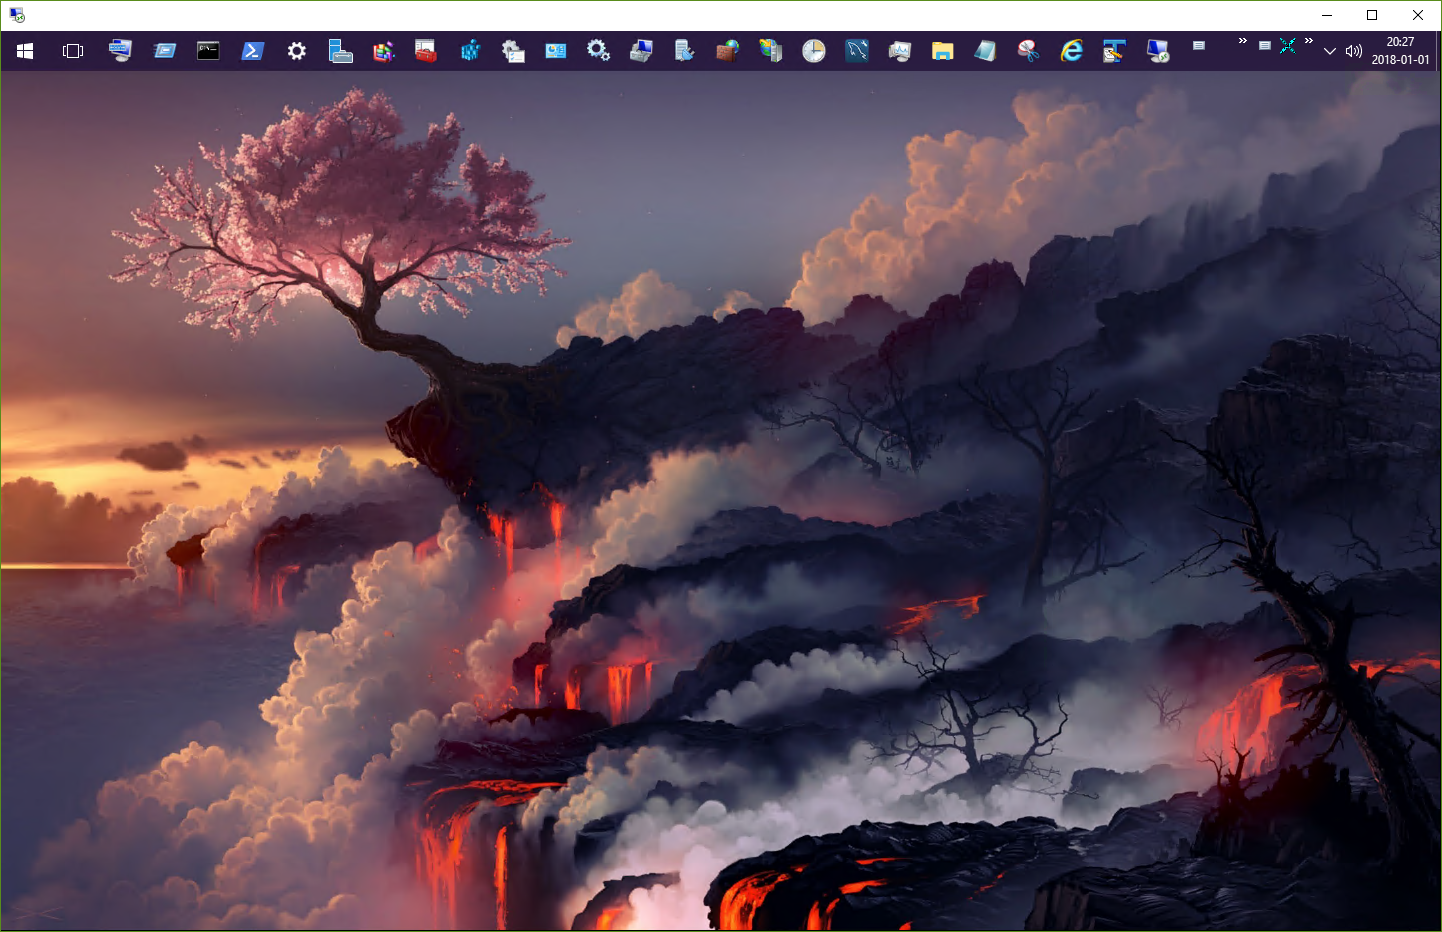Open the remote session window system menu icon
Viewport: 1442px width, 932px height.
coord(17,15)
